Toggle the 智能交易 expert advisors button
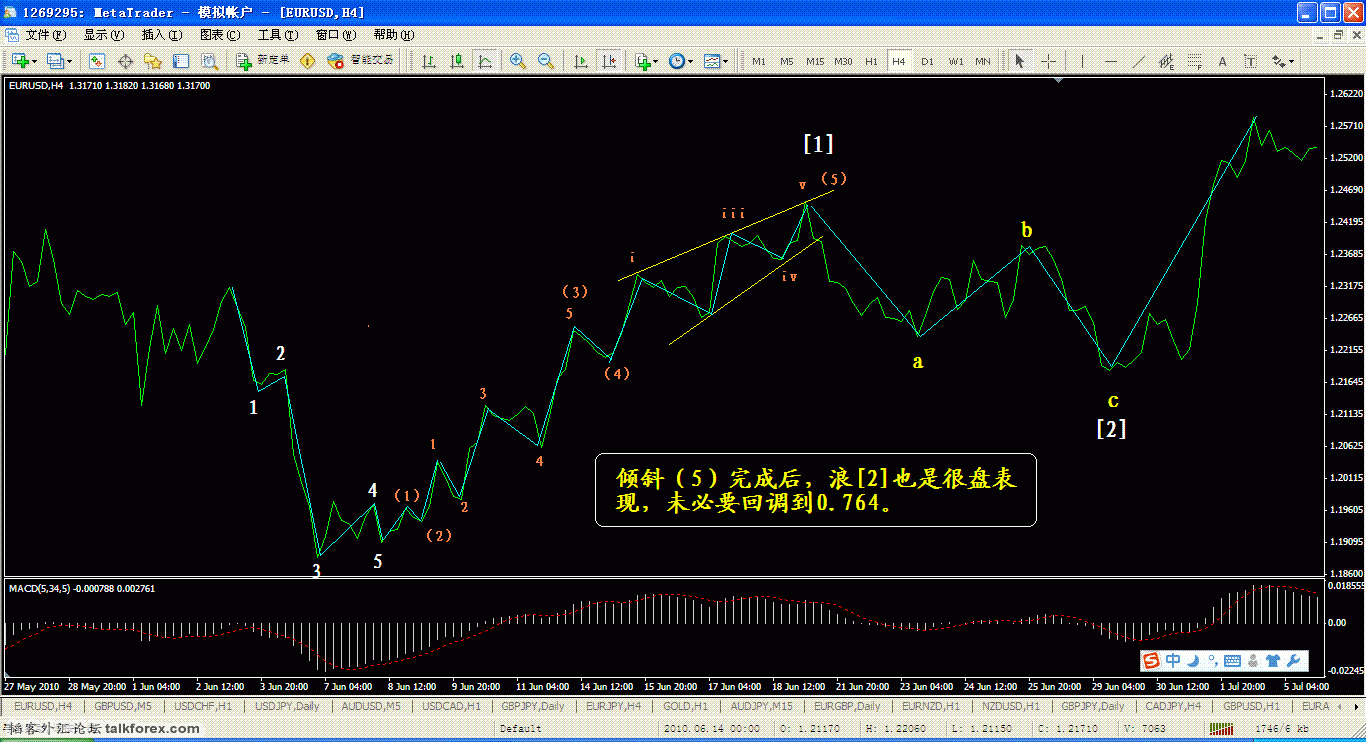This screenshot has height=742, width=1366. (361, 61)
